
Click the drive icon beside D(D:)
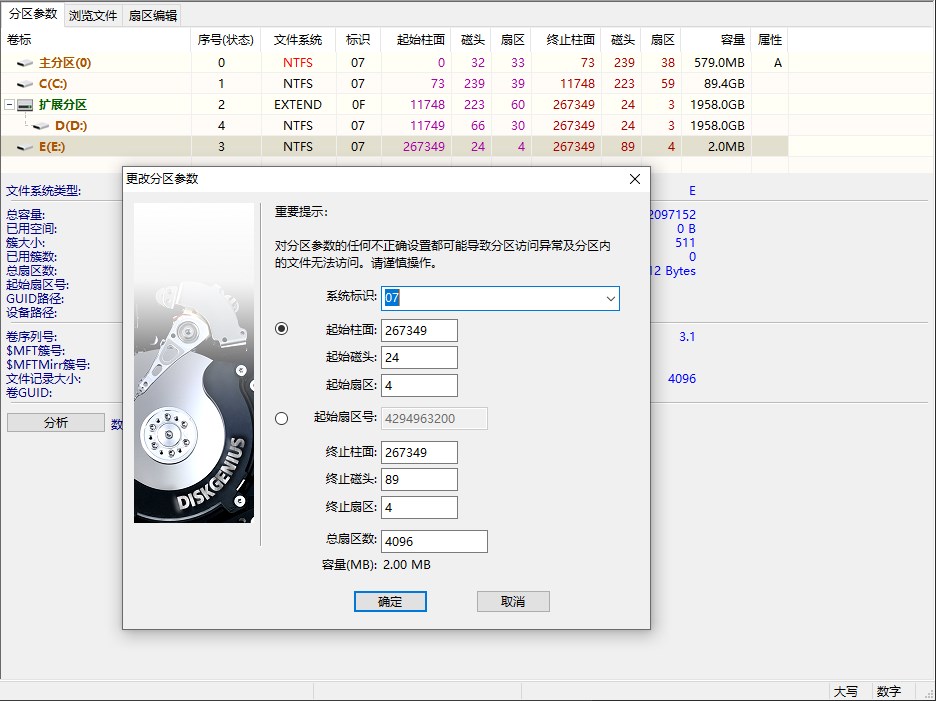tap(41, 126)
